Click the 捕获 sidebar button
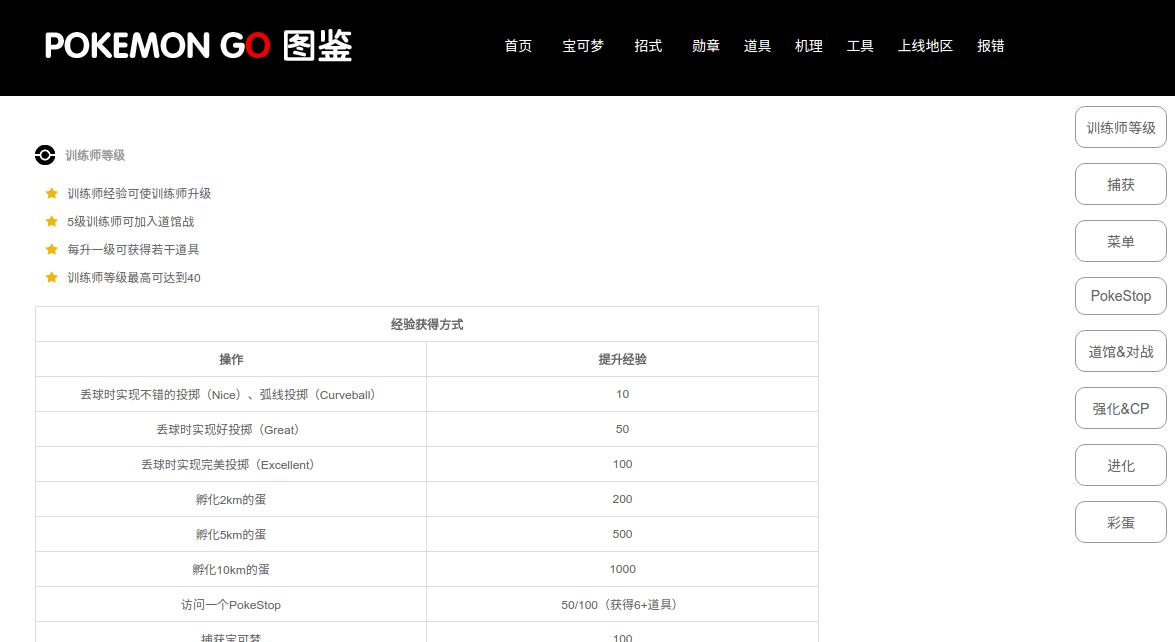The width and height of the screenshot is (1175, 642). 1120,184
